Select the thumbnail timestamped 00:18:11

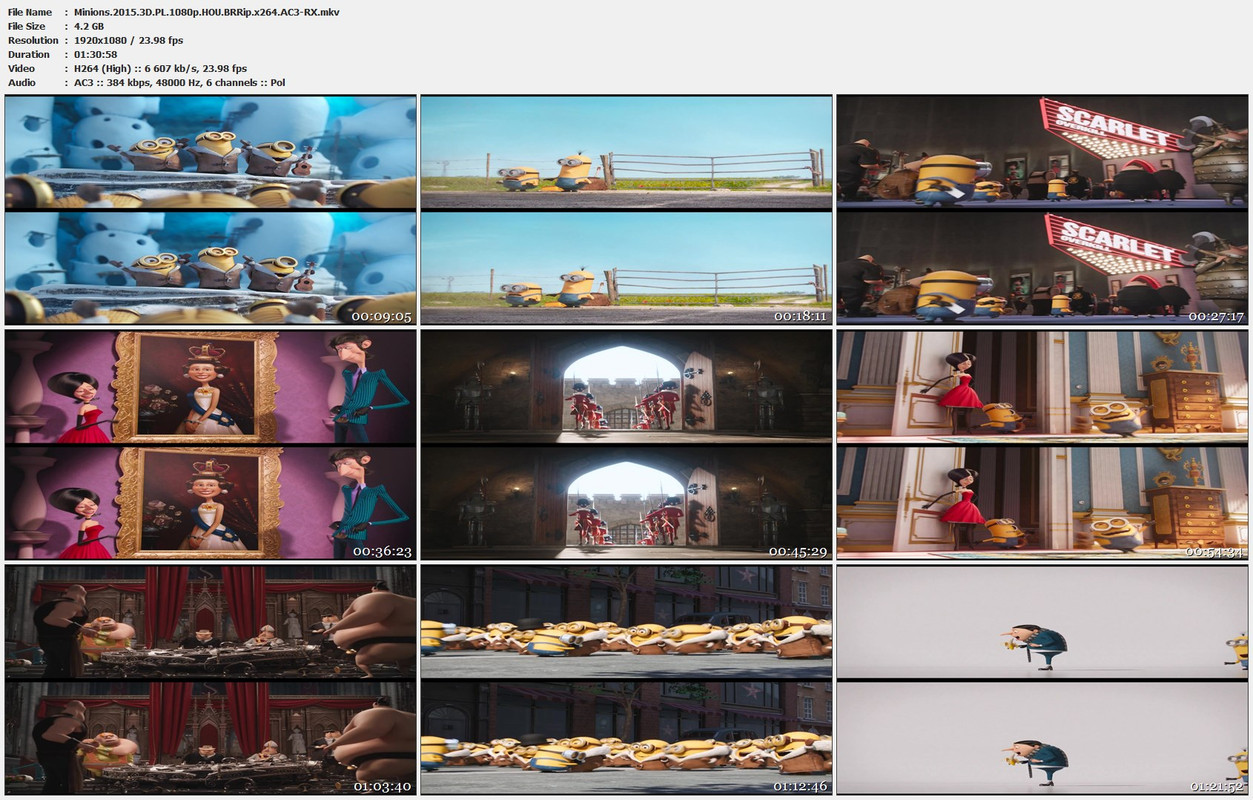tap(627, 209)
